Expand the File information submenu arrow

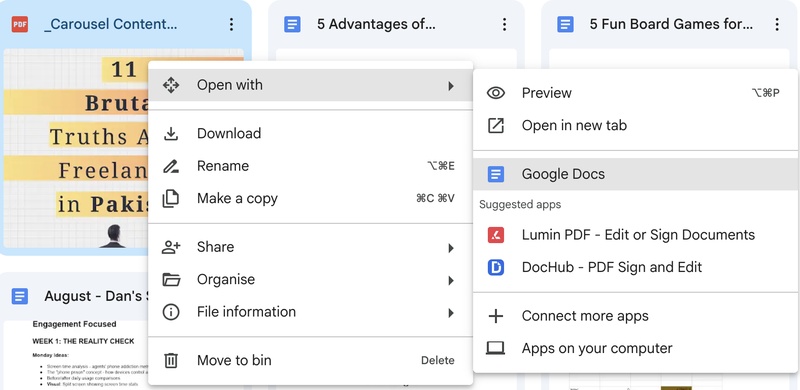click(x=451, y=313)
